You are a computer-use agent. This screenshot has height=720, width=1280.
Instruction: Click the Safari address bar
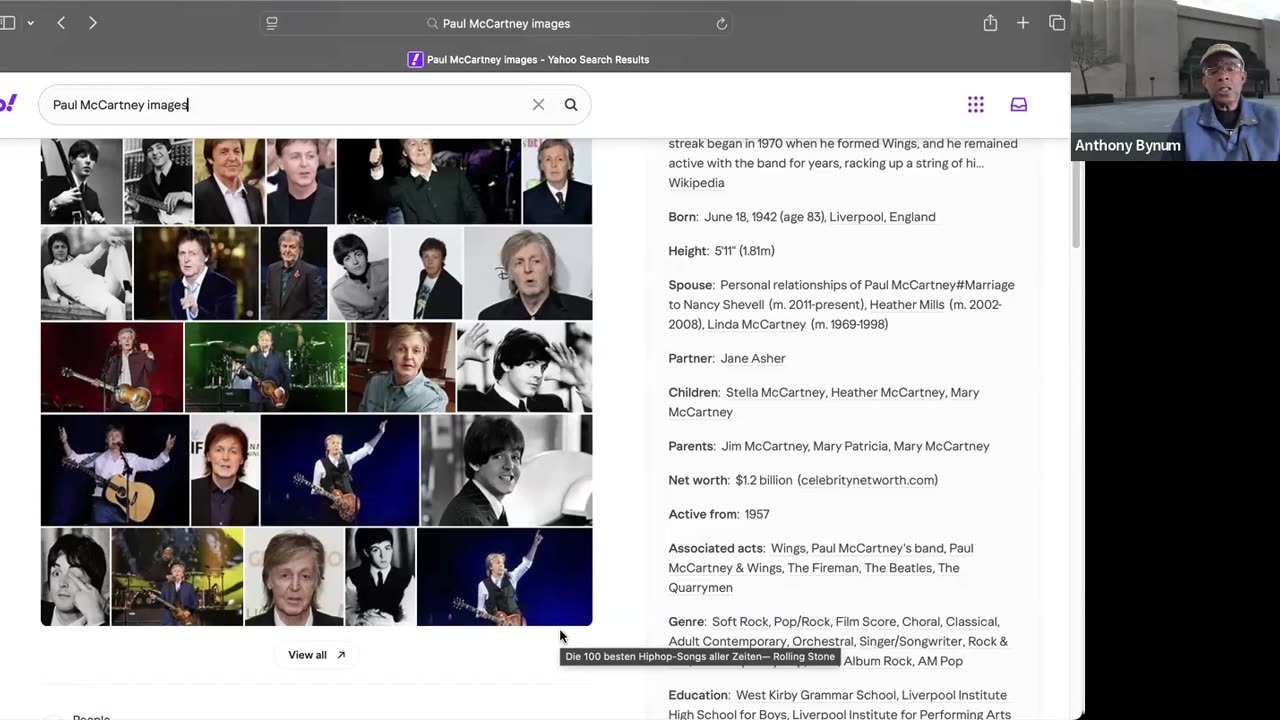pos(497,23)
